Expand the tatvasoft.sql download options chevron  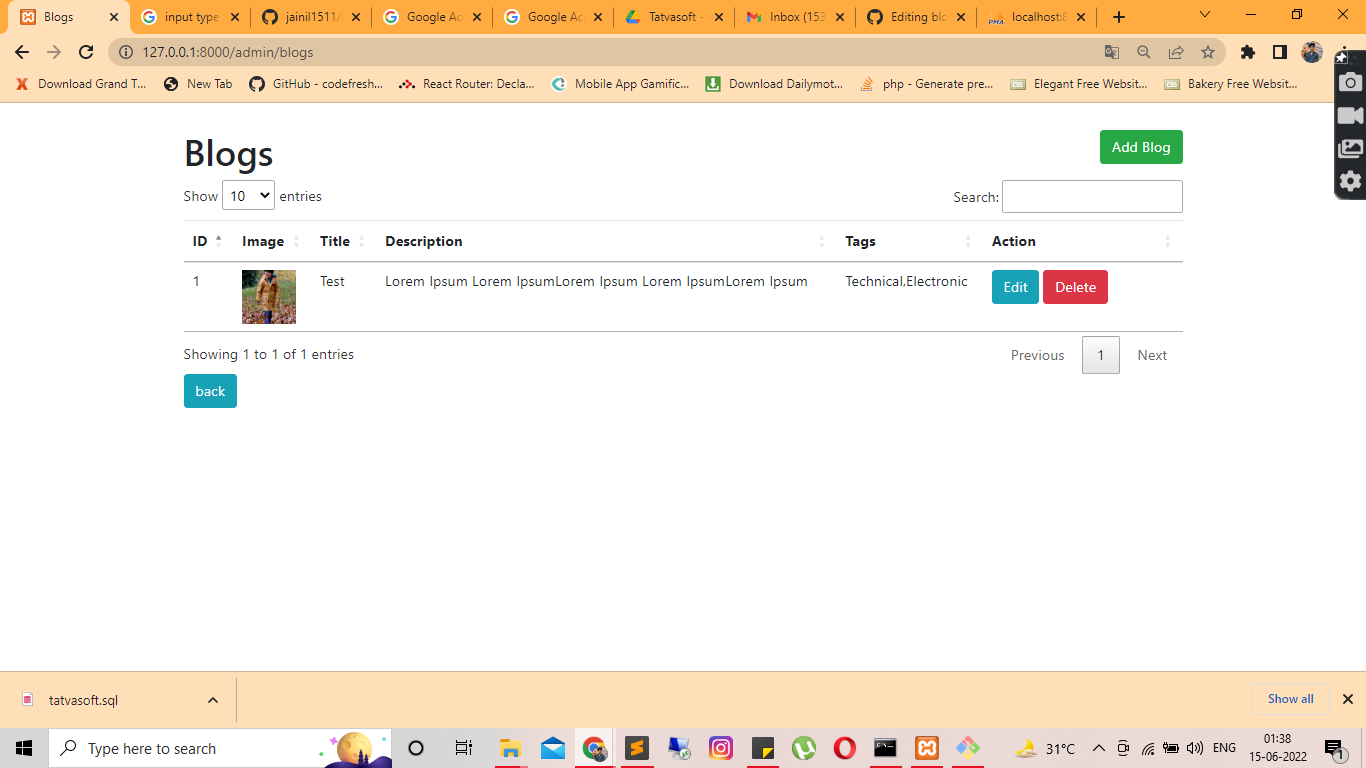211,699
